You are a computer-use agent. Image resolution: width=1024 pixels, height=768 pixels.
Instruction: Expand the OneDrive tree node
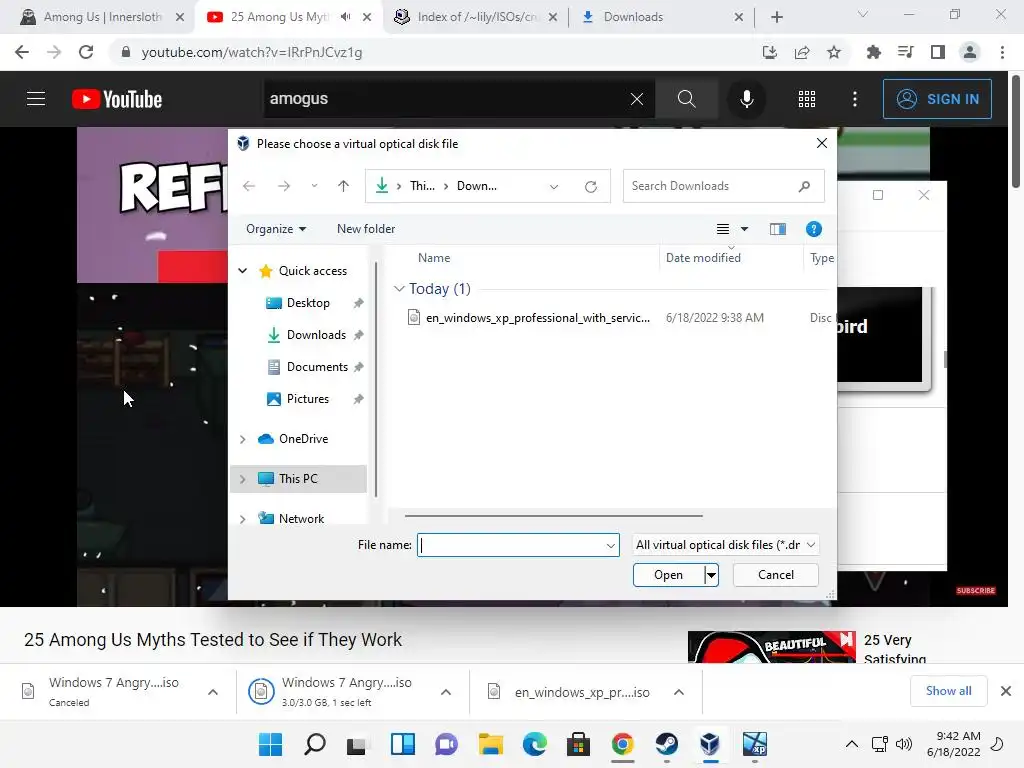tap(243, 440)
